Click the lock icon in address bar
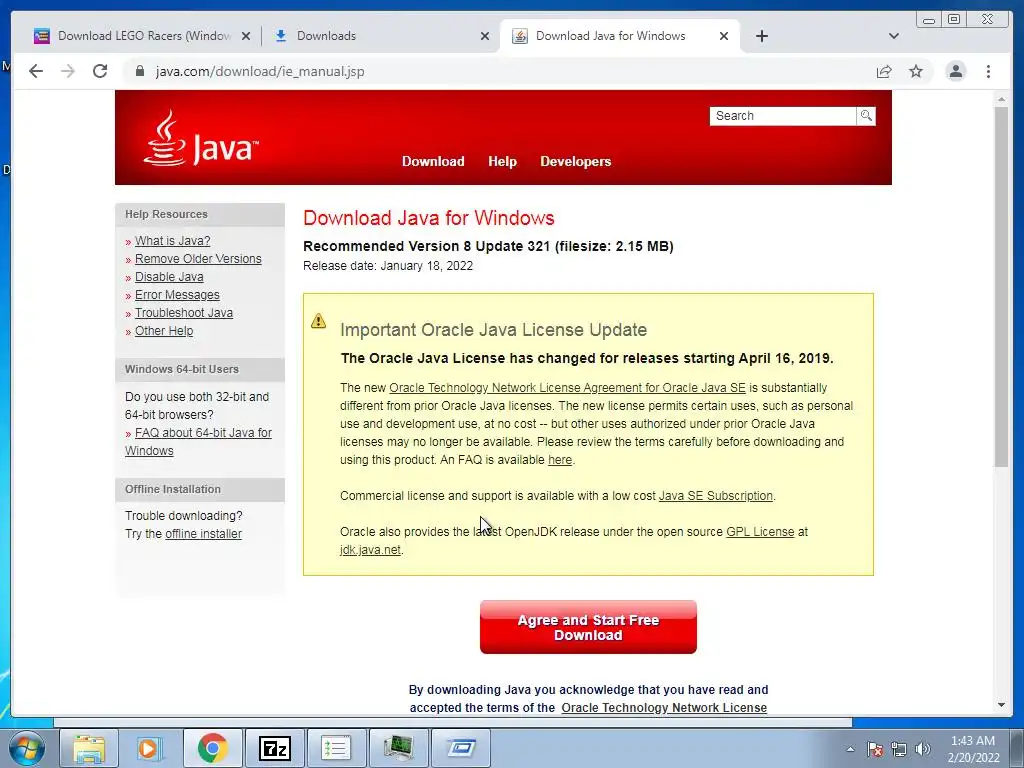This screenshot has height=768, width=1024. 139,71
